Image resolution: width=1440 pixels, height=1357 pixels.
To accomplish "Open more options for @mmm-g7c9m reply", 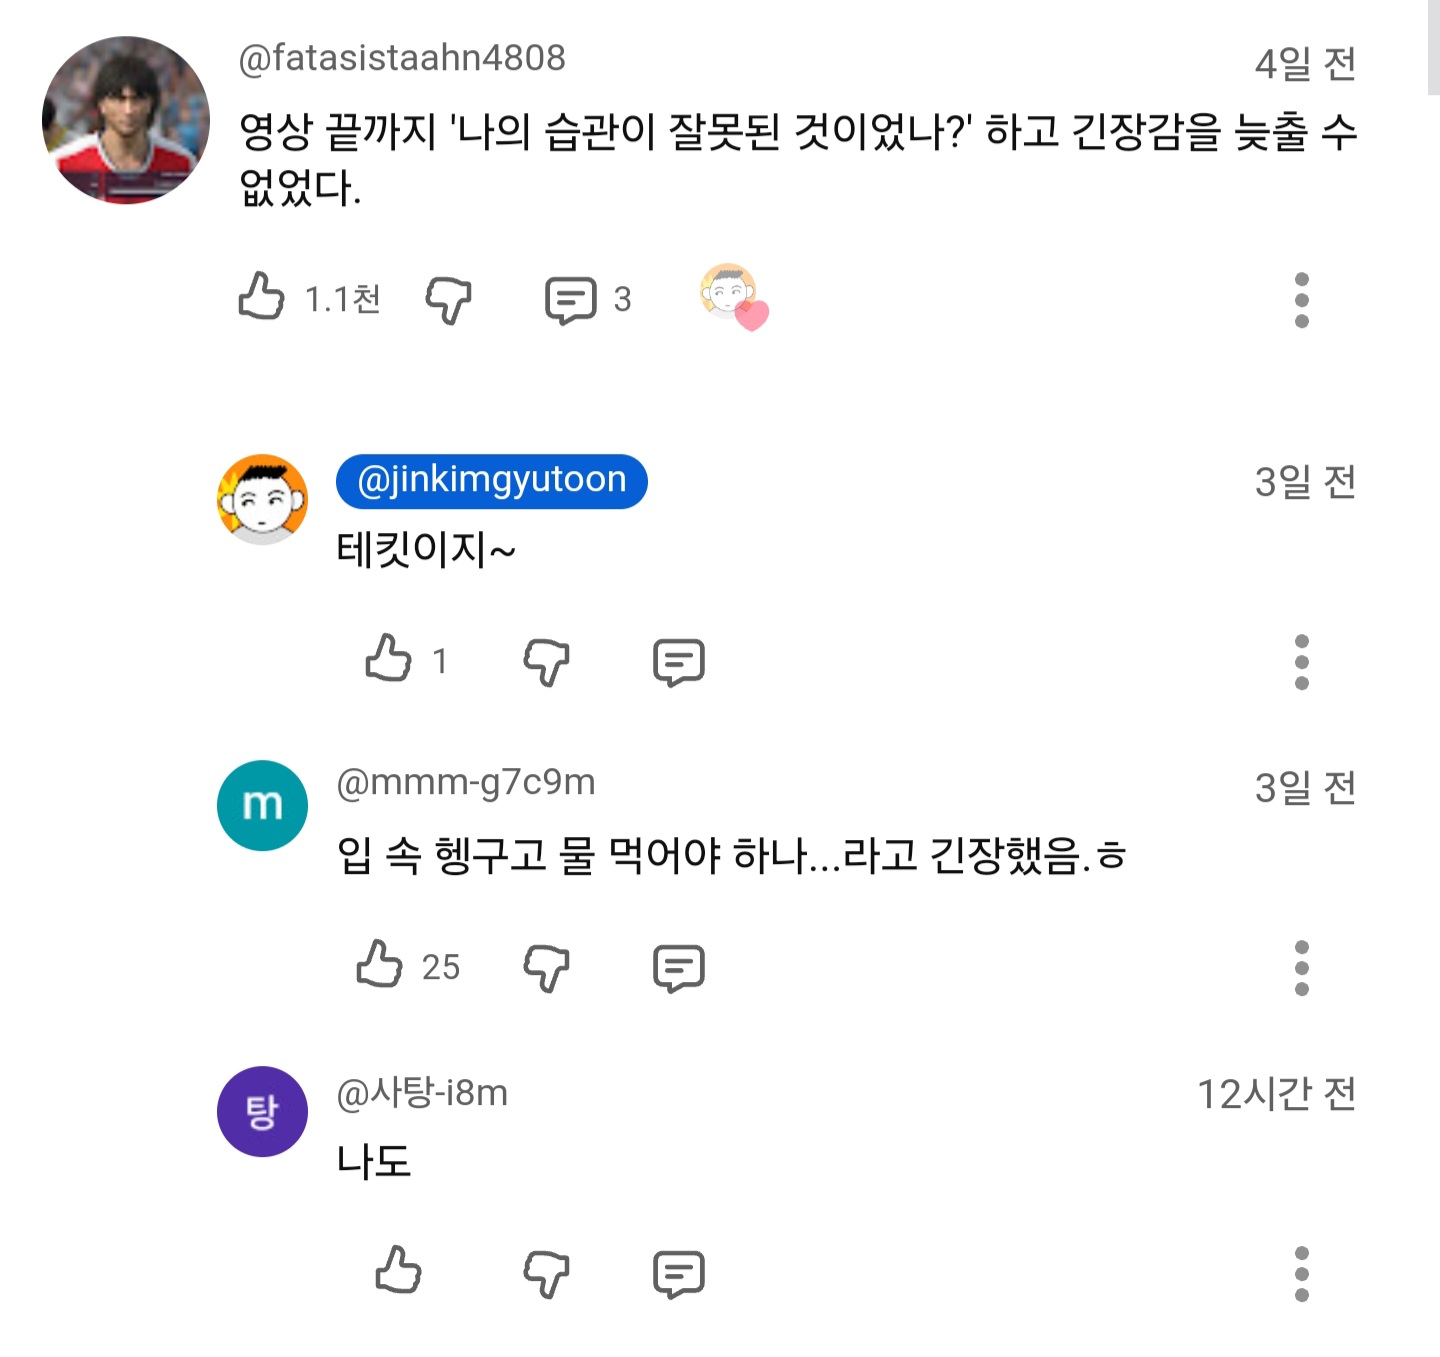I will (1301, 967).
